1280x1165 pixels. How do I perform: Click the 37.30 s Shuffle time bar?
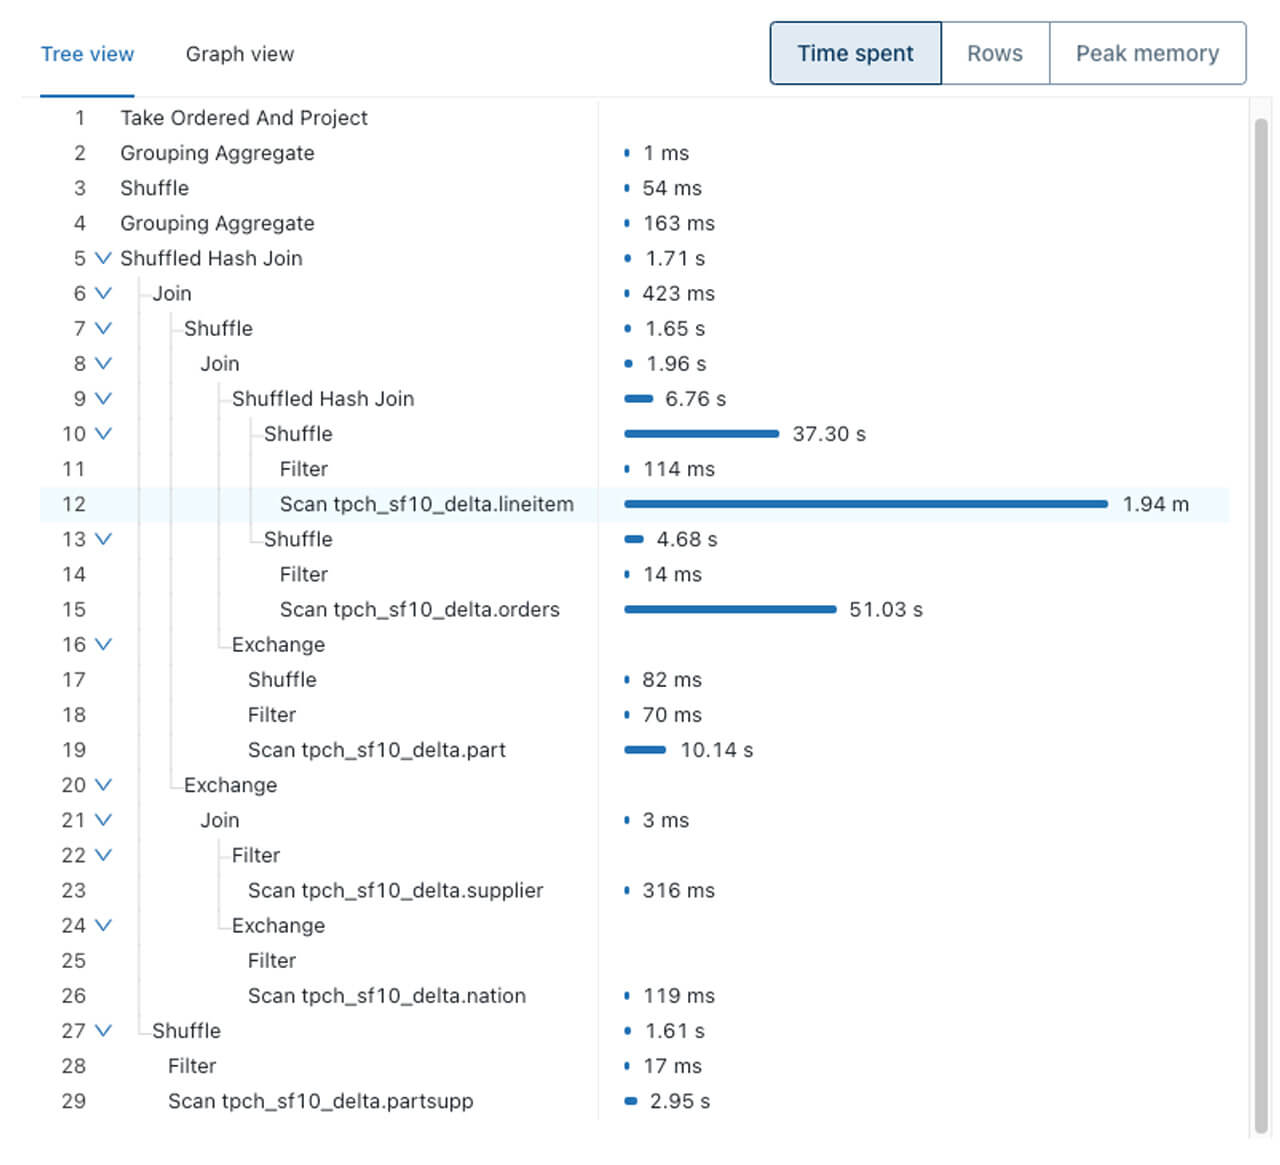pos(701,434)
